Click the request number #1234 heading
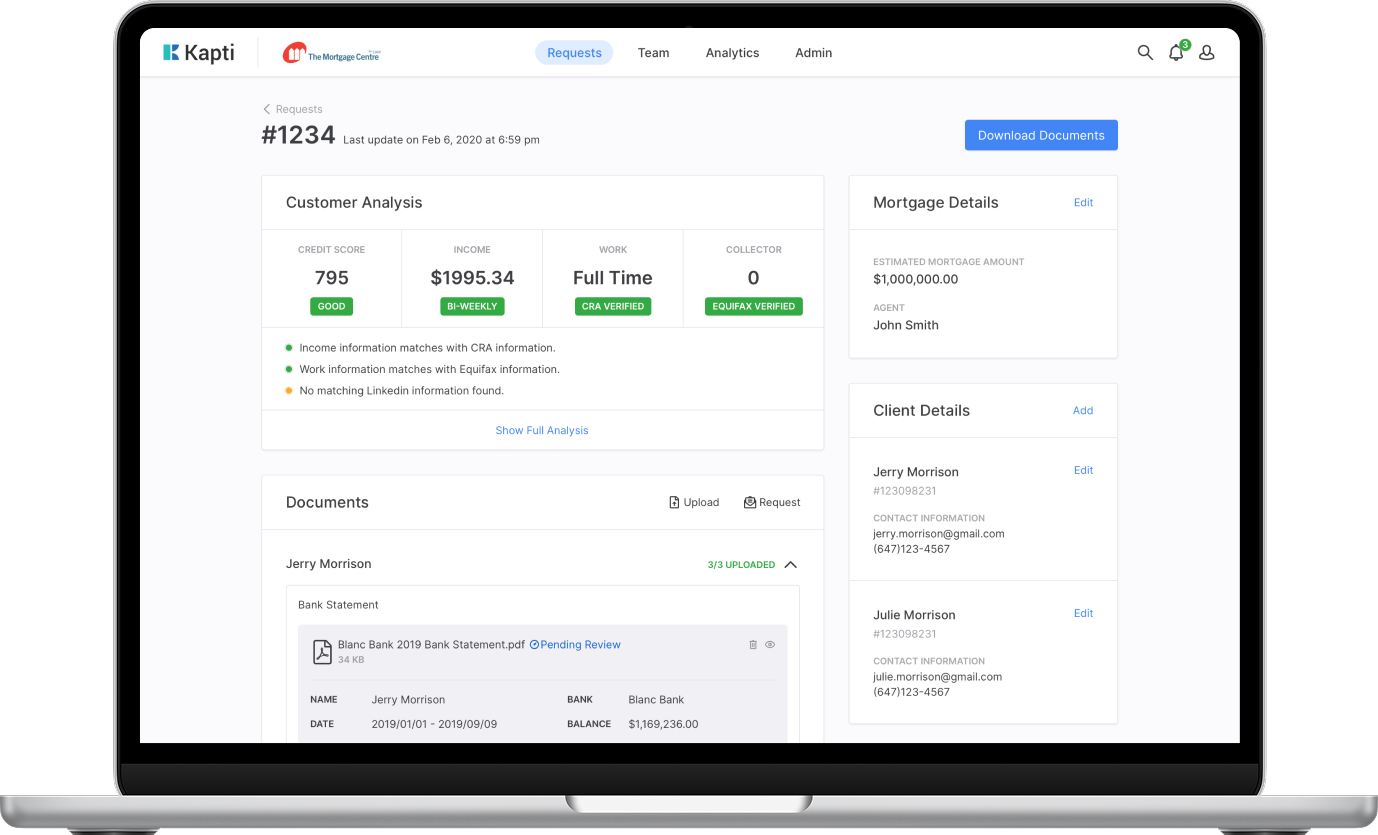Viewport: 1378px width, 835px height. [x=298, y=136]
